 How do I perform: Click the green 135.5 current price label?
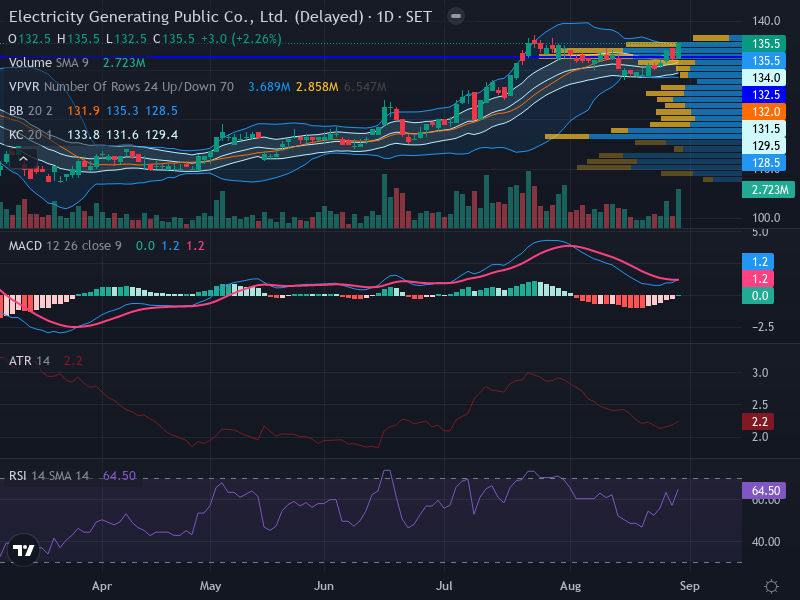point(764,43)
